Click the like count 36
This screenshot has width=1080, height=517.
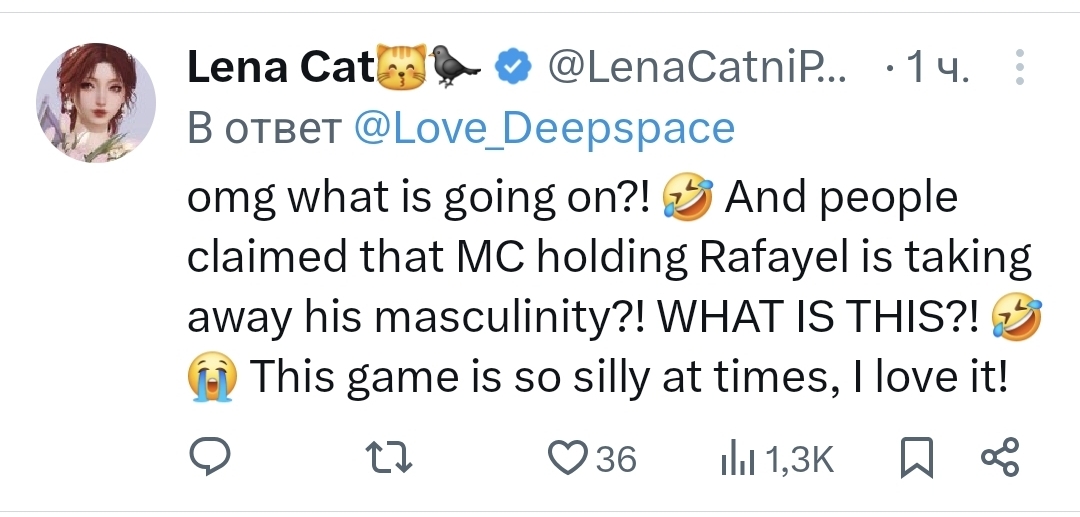(x=616, y=460)
